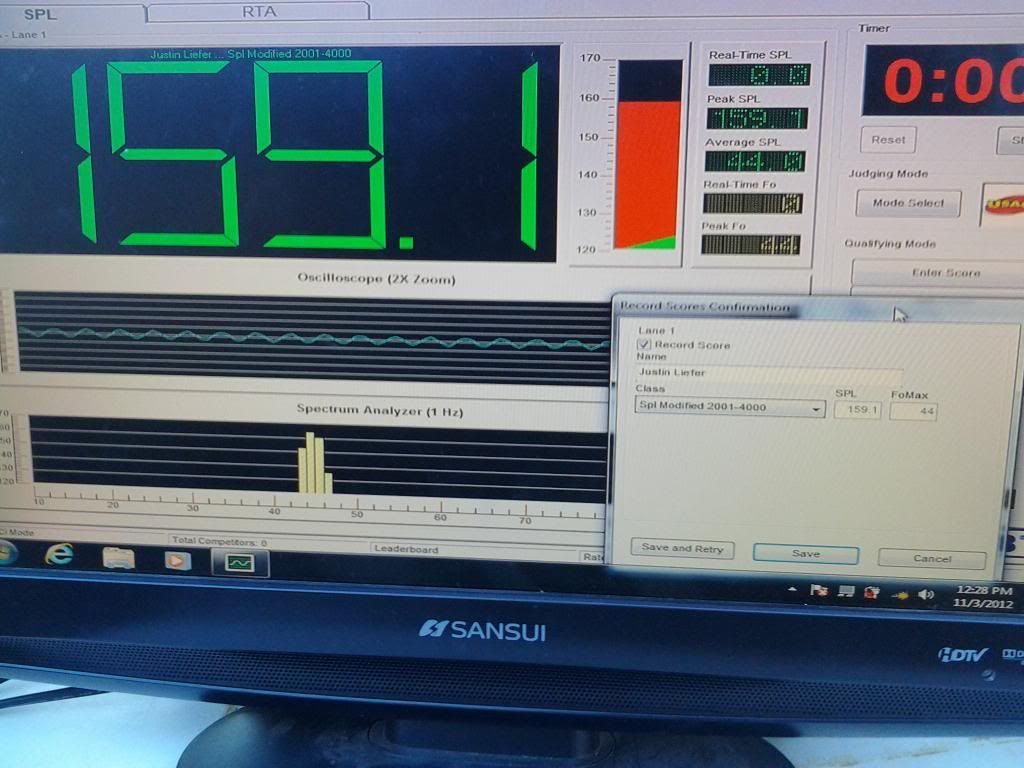Click Save and Retry
The image size is (1024, 768).
(x=682, y=549)
